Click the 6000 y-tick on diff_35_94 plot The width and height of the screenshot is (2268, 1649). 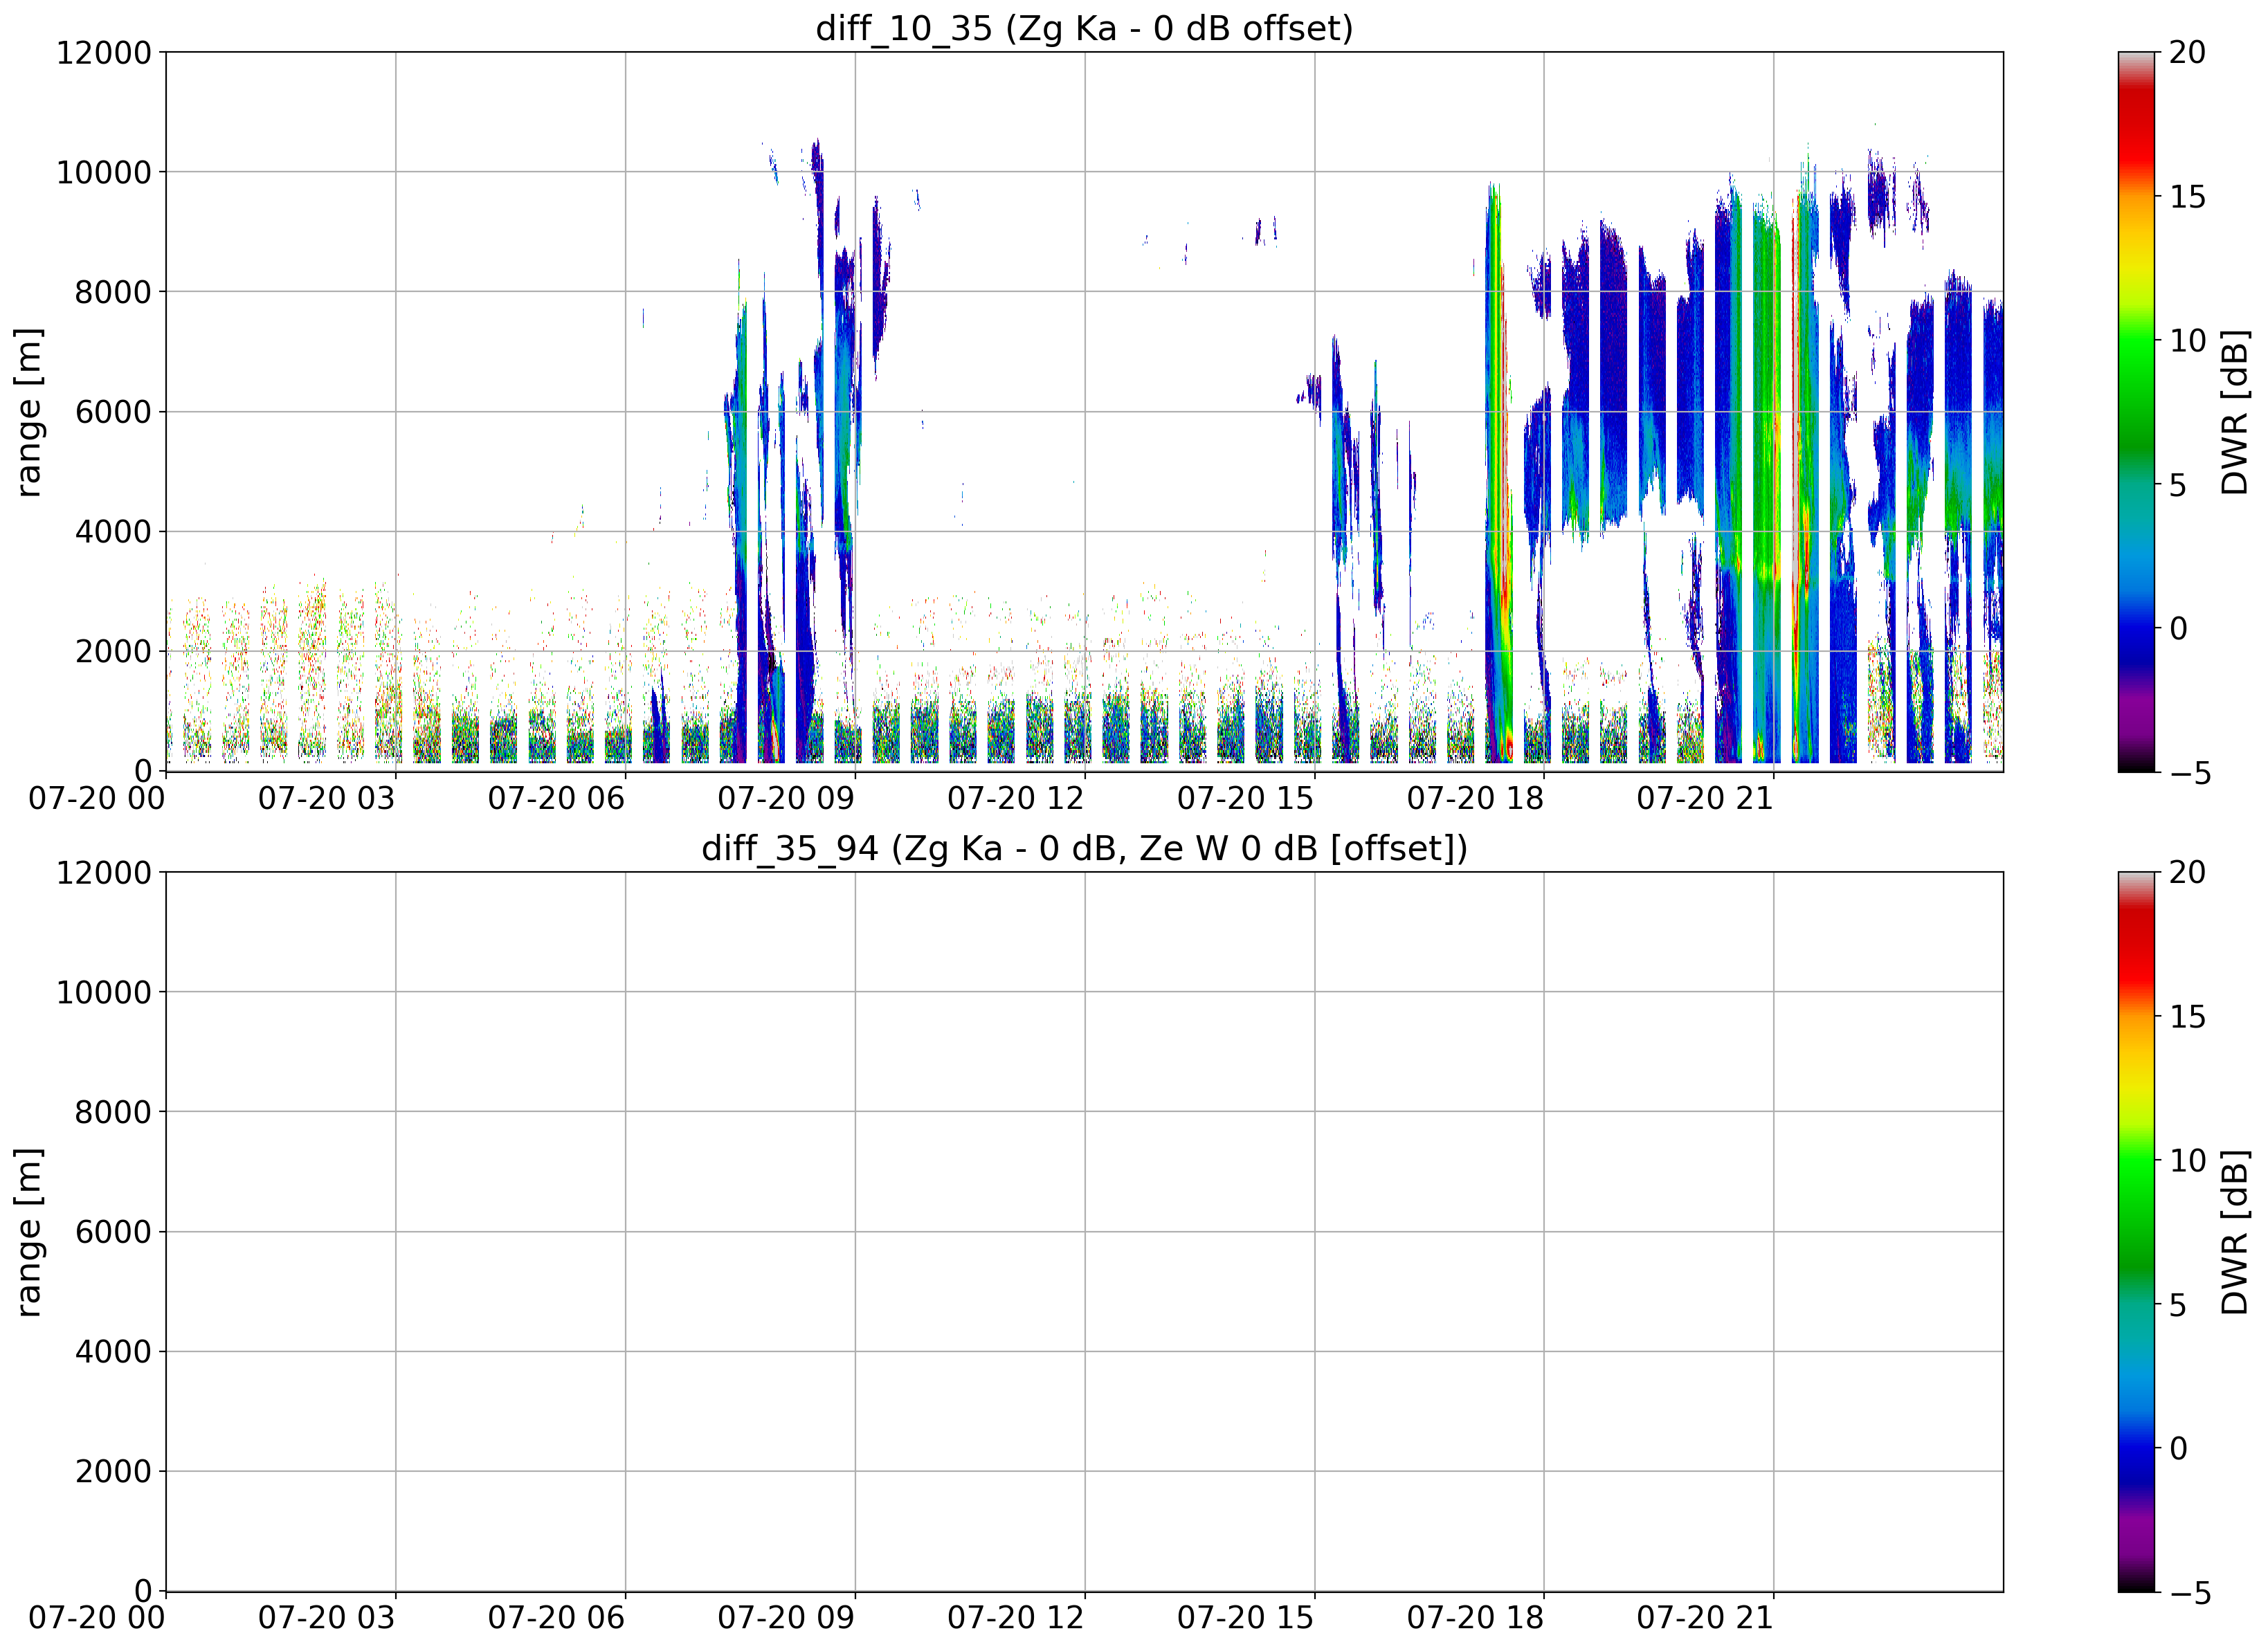(x=113, y=1232)
